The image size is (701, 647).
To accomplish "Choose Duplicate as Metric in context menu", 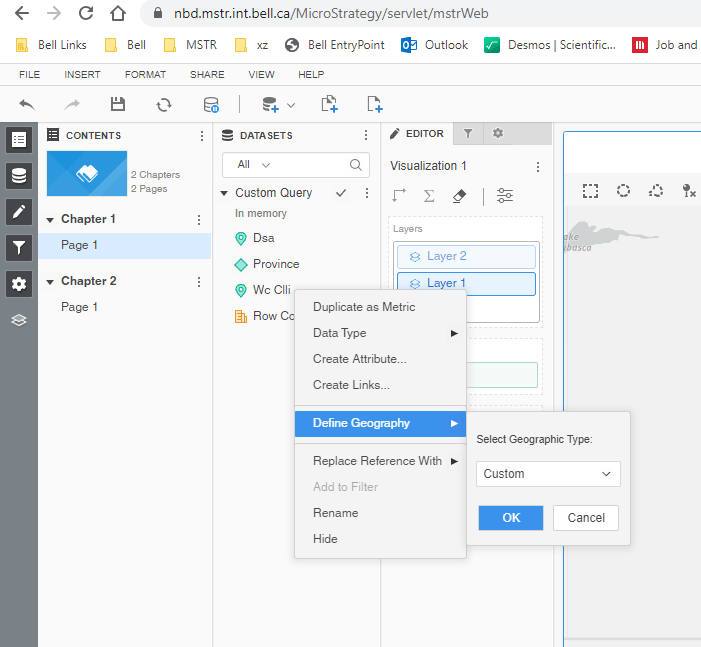I will 363,307.
